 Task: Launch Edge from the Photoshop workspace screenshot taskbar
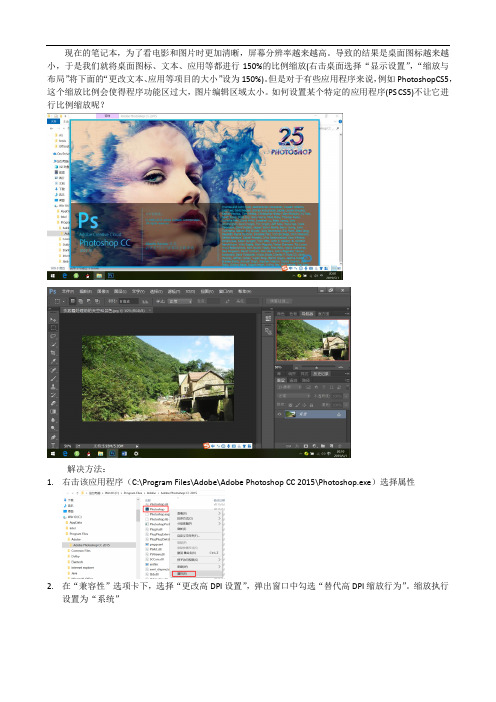(x=65, y=454)
